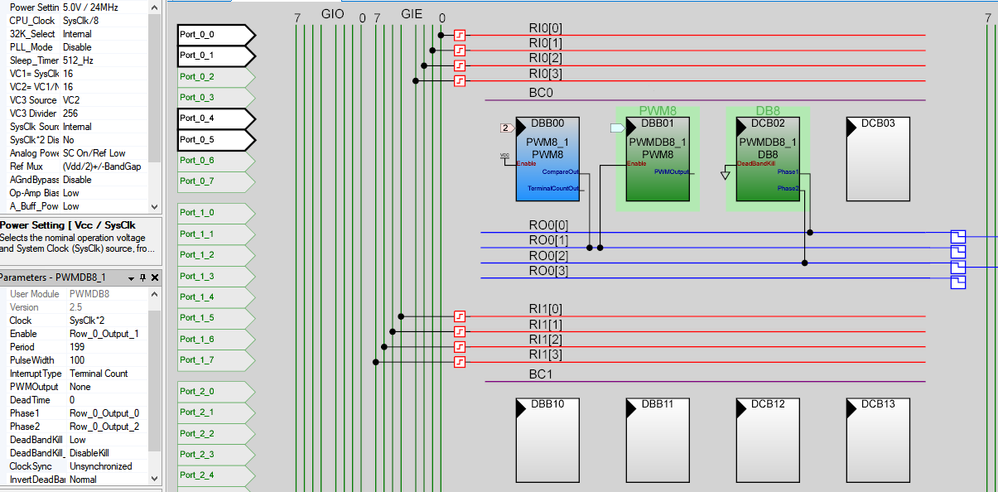Close the Parameters - PWMDB8_1 panel
The height and width of the screenshot is (492, 998).
155,278
